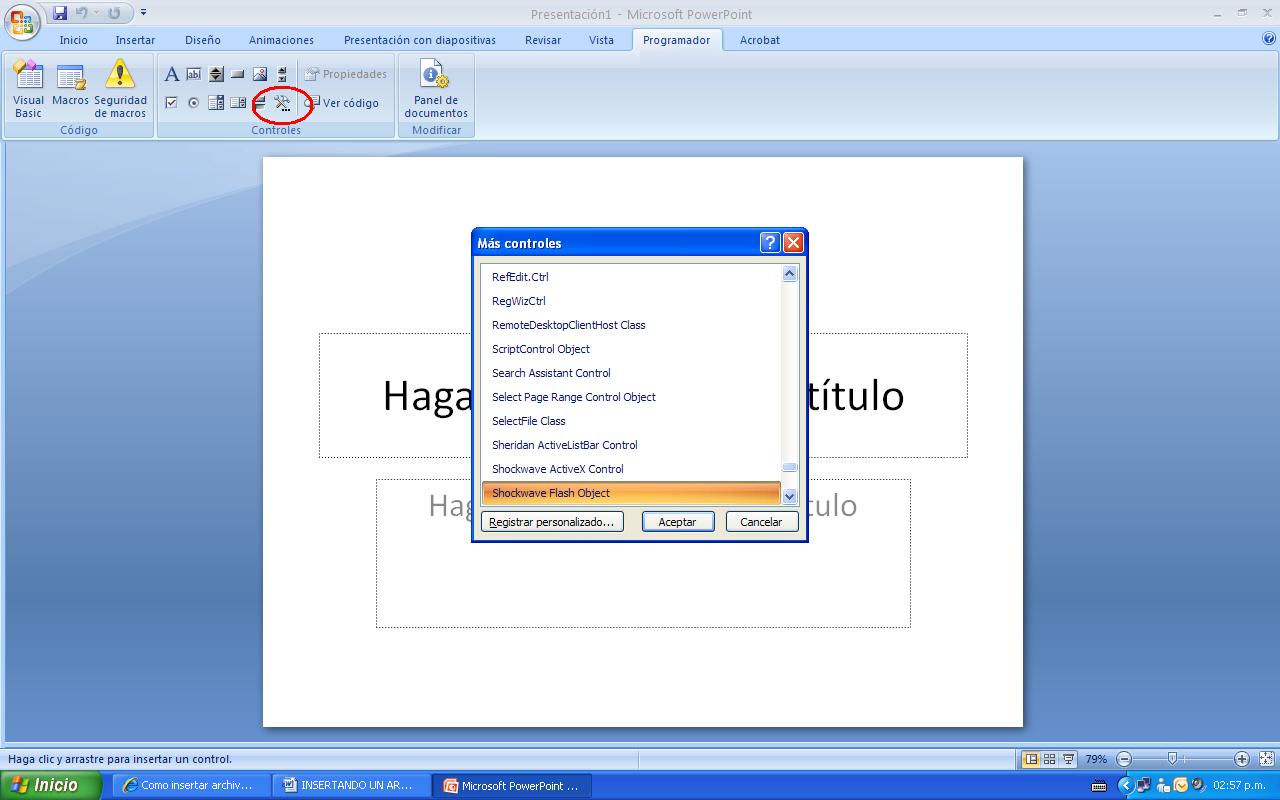Open Seguridad de macros settings
This screenshot has width=1280, height=800.
coord(120,88)
